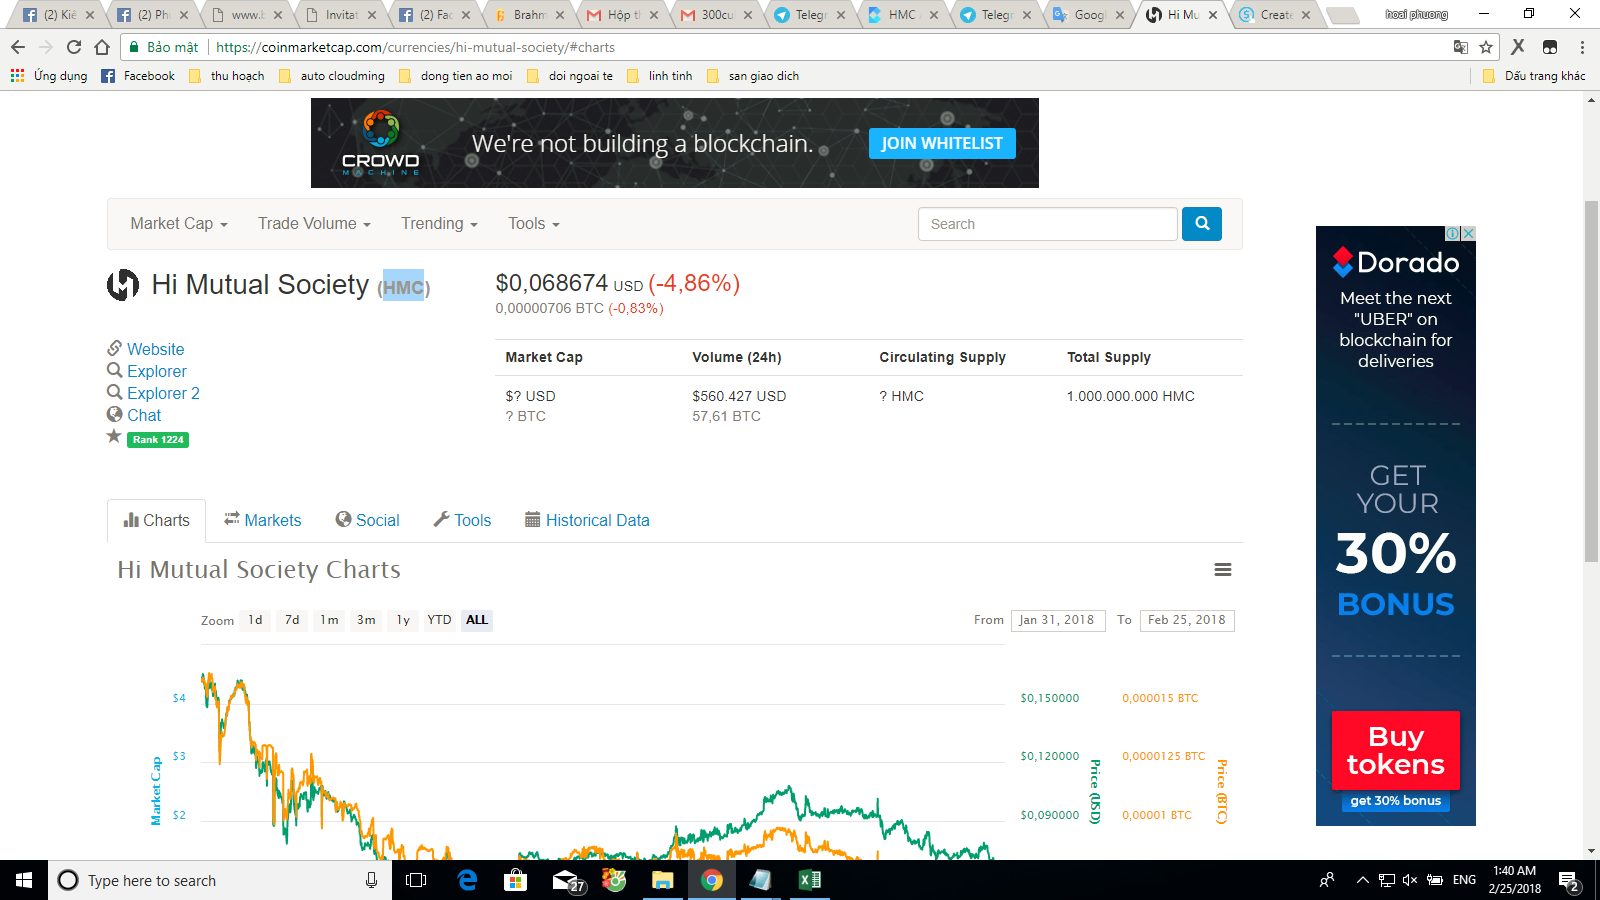Image resolution: width=1600 pixels, height=900 pixels.
Task: Select the Tools tab beside Social
Action: point(462,520)
